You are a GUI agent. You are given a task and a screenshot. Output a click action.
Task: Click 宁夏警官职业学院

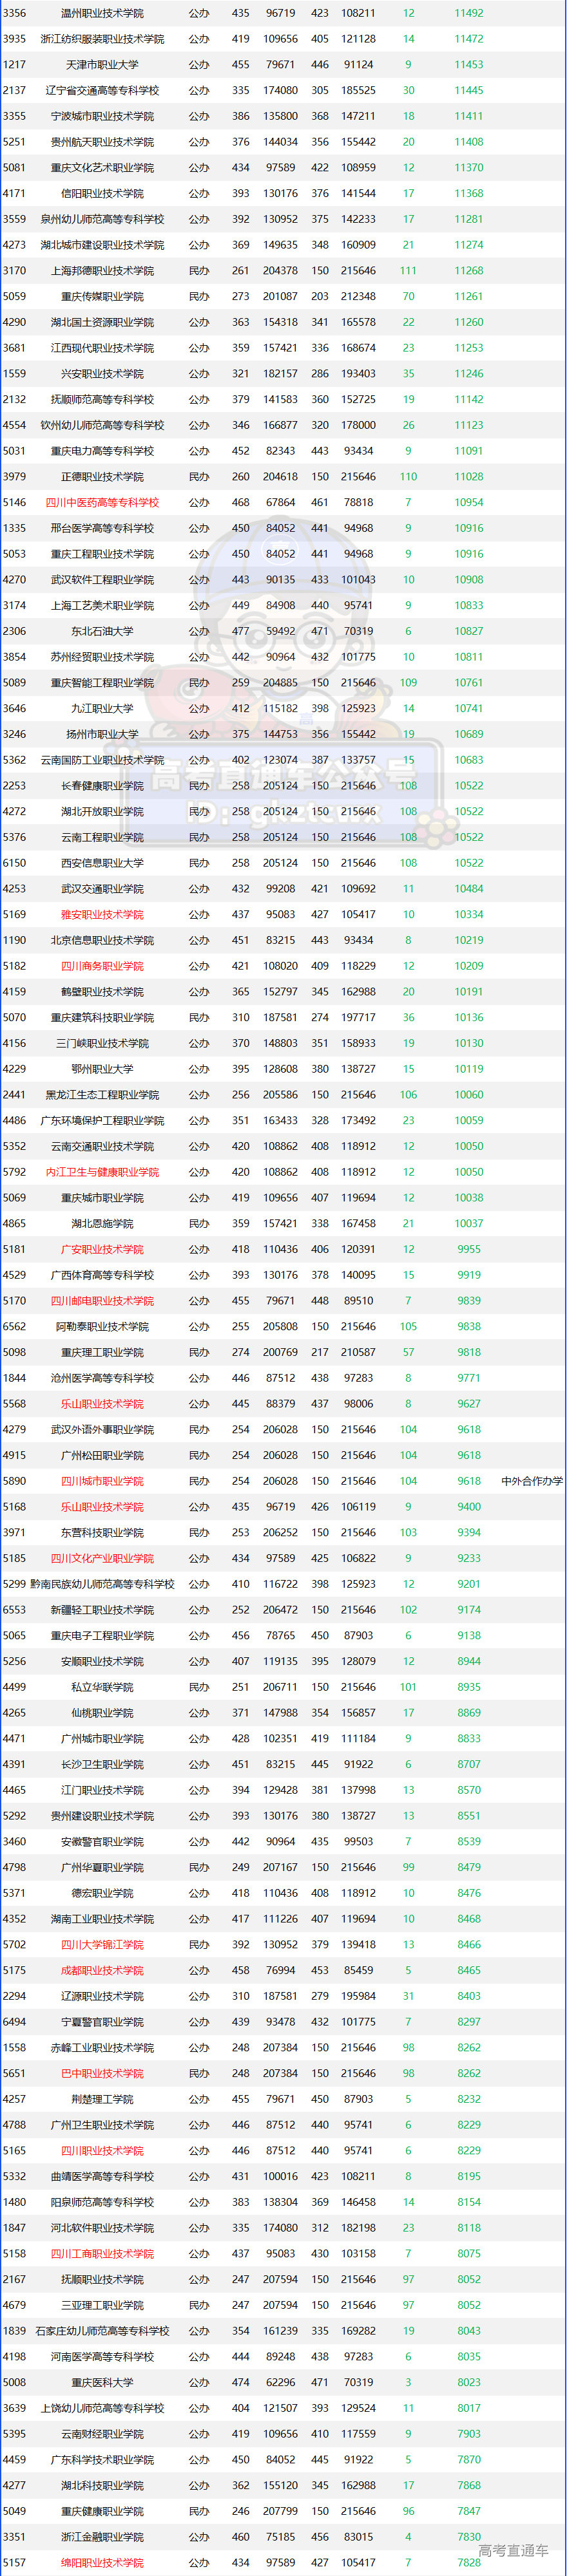[x=102, y=2023]
